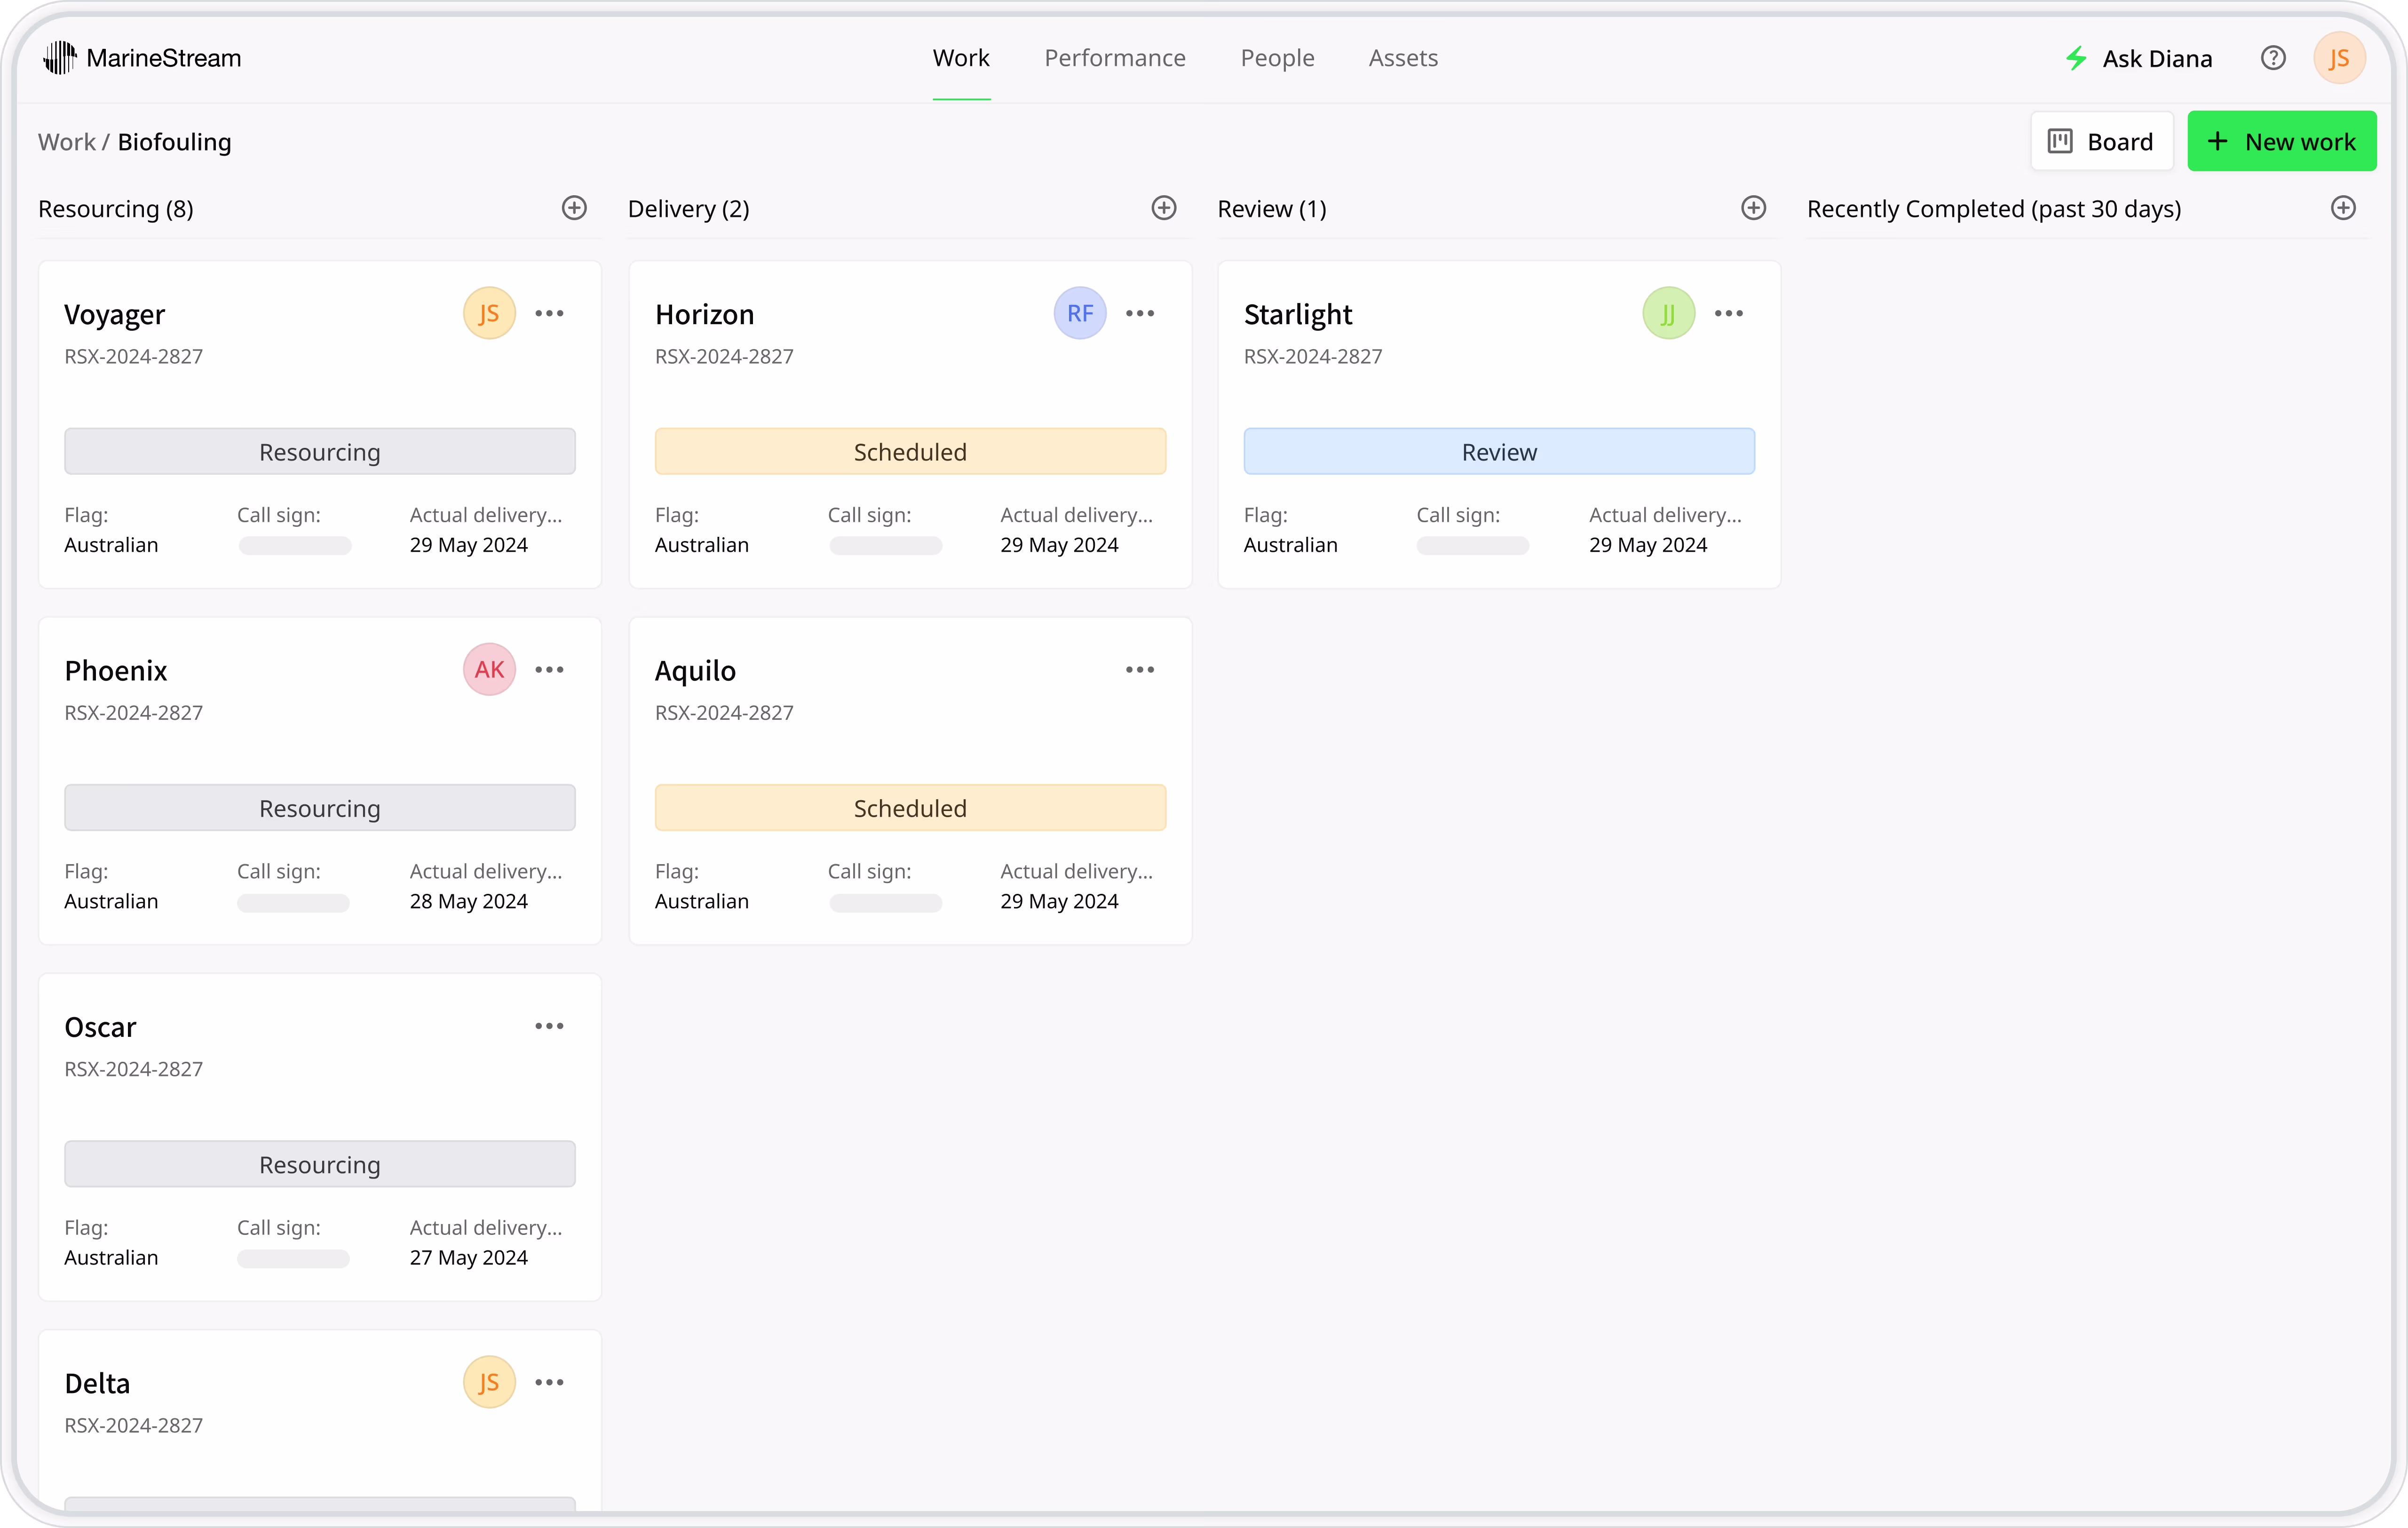Open the help question mark icon
This screenshot has width=2408, height=1528.
[x=2273, y=58]
